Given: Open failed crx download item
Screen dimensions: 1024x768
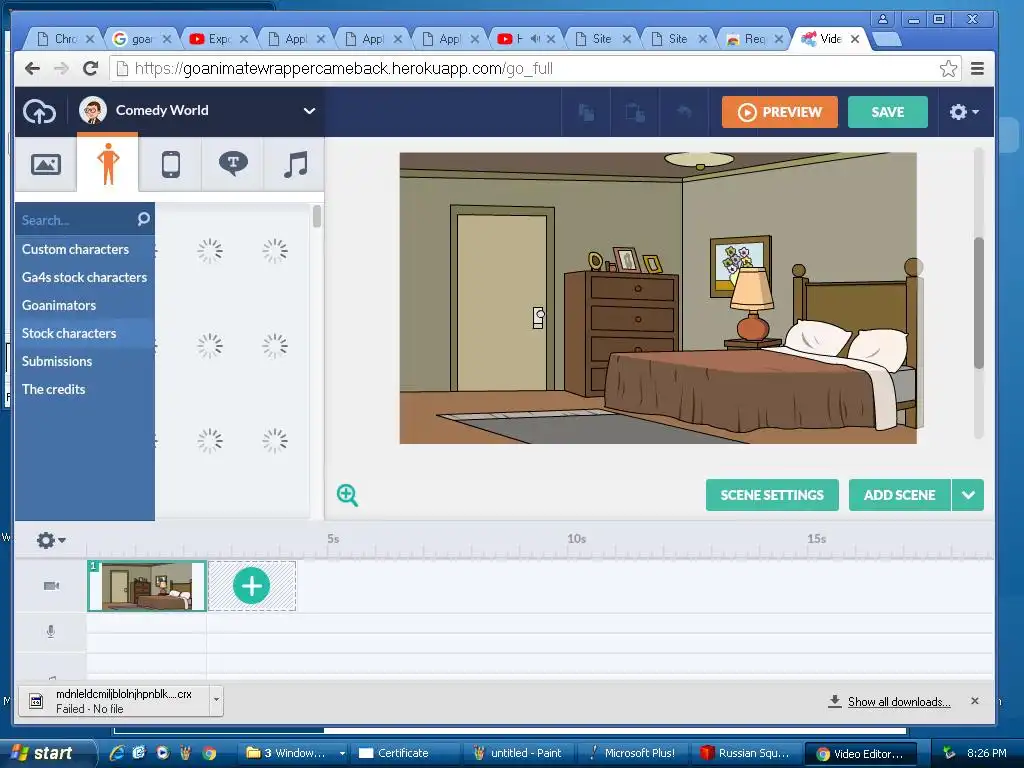Looking at the screenshot, I should click(114, 701).
